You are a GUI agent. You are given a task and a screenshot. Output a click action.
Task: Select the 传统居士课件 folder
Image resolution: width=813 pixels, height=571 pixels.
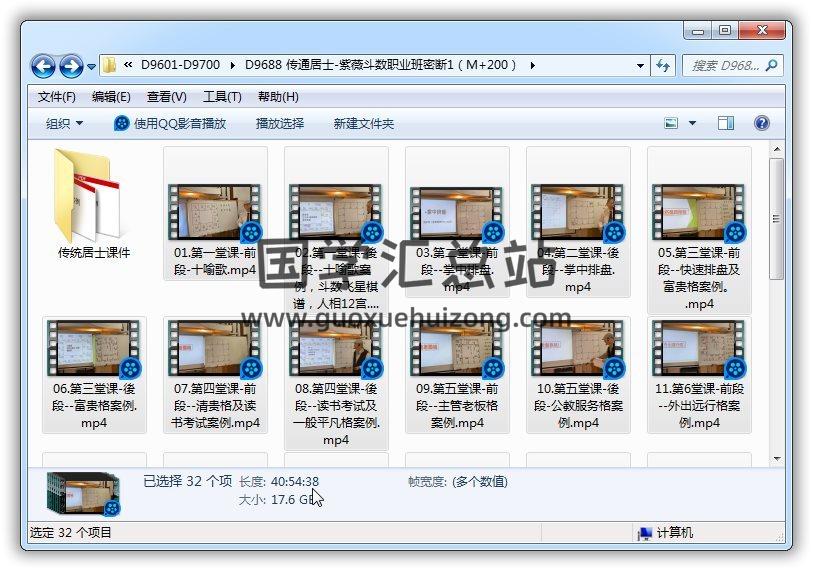click(x=94, y=205)
